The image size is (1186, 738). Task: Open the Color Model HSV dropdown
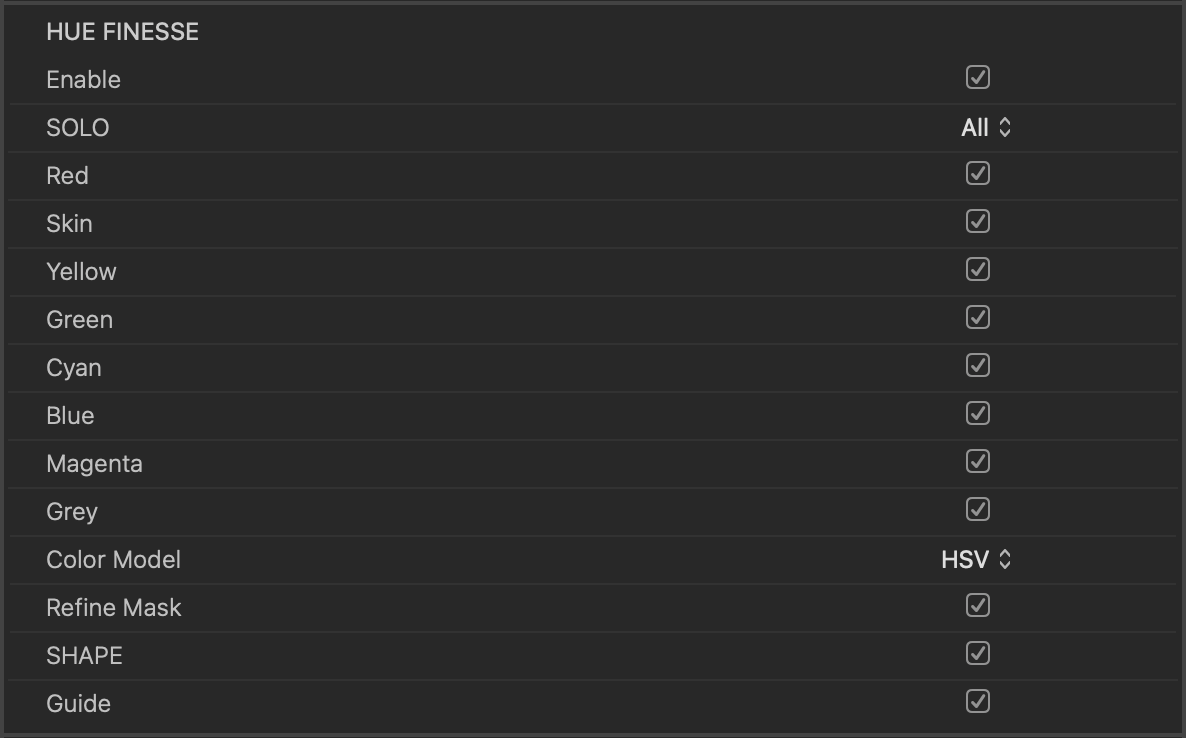pos(976,560)
